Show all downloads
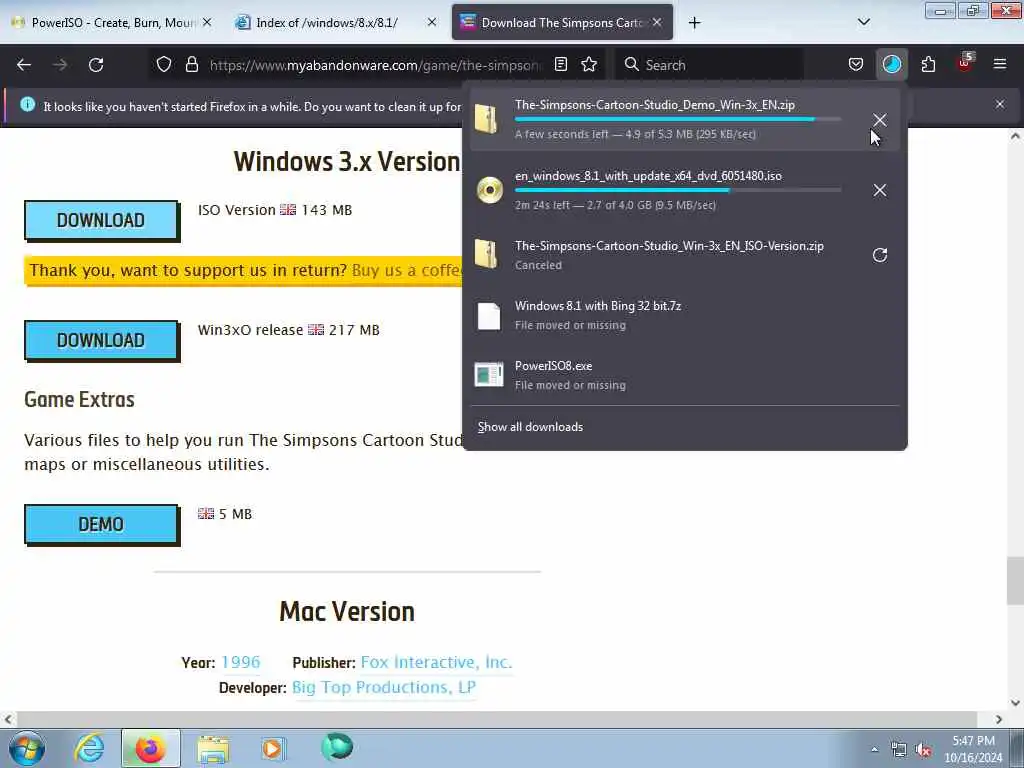This screenshot has width=1024, height=768. [530, 427]
